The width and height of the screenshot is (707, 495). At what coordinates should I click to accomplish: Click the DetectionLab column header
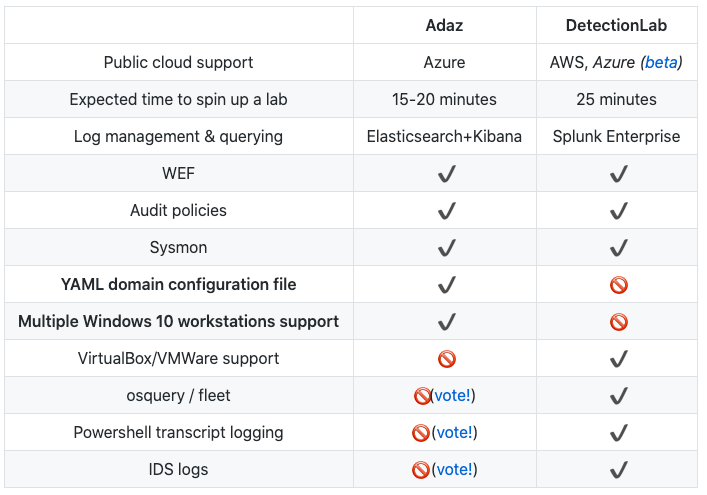coord(617,25)
